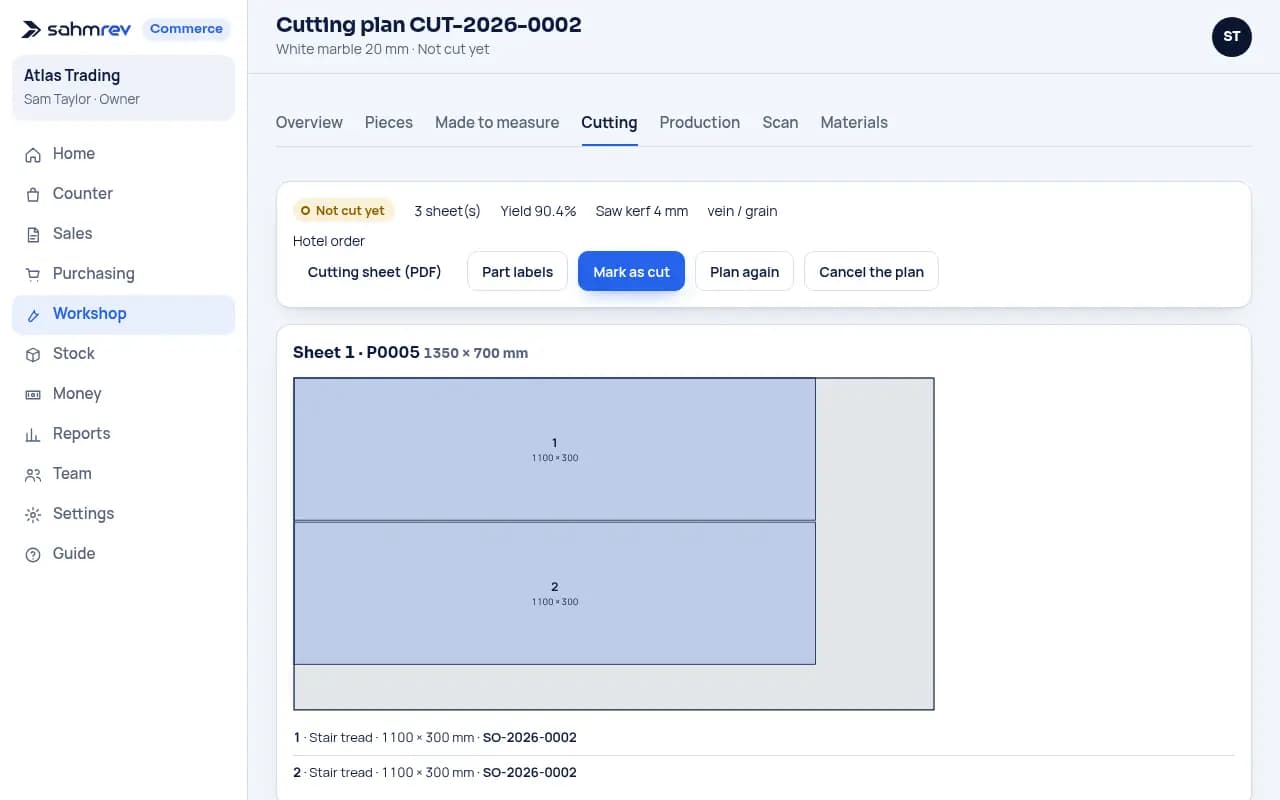
Task: Click the Purchasing cart icon
Action: tap(33, 274)
